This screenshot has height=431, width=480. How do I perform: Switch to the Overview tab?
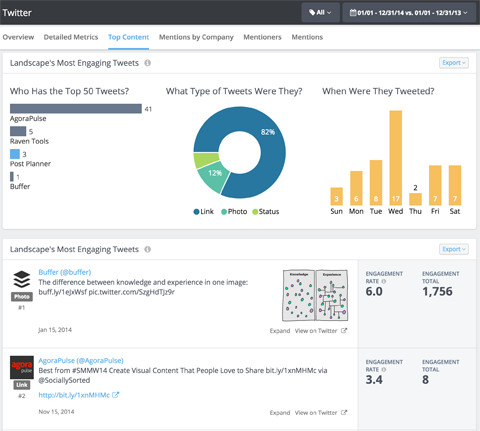[18, 37]
